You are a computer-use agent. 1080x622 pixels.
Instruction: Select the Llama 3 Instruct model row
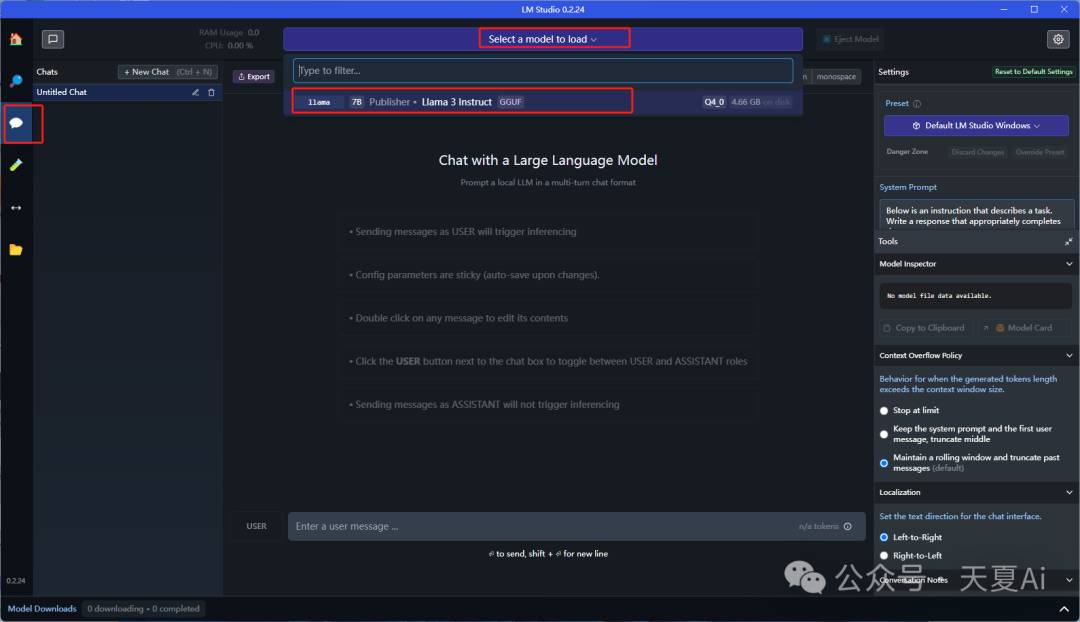click(543, 102)
